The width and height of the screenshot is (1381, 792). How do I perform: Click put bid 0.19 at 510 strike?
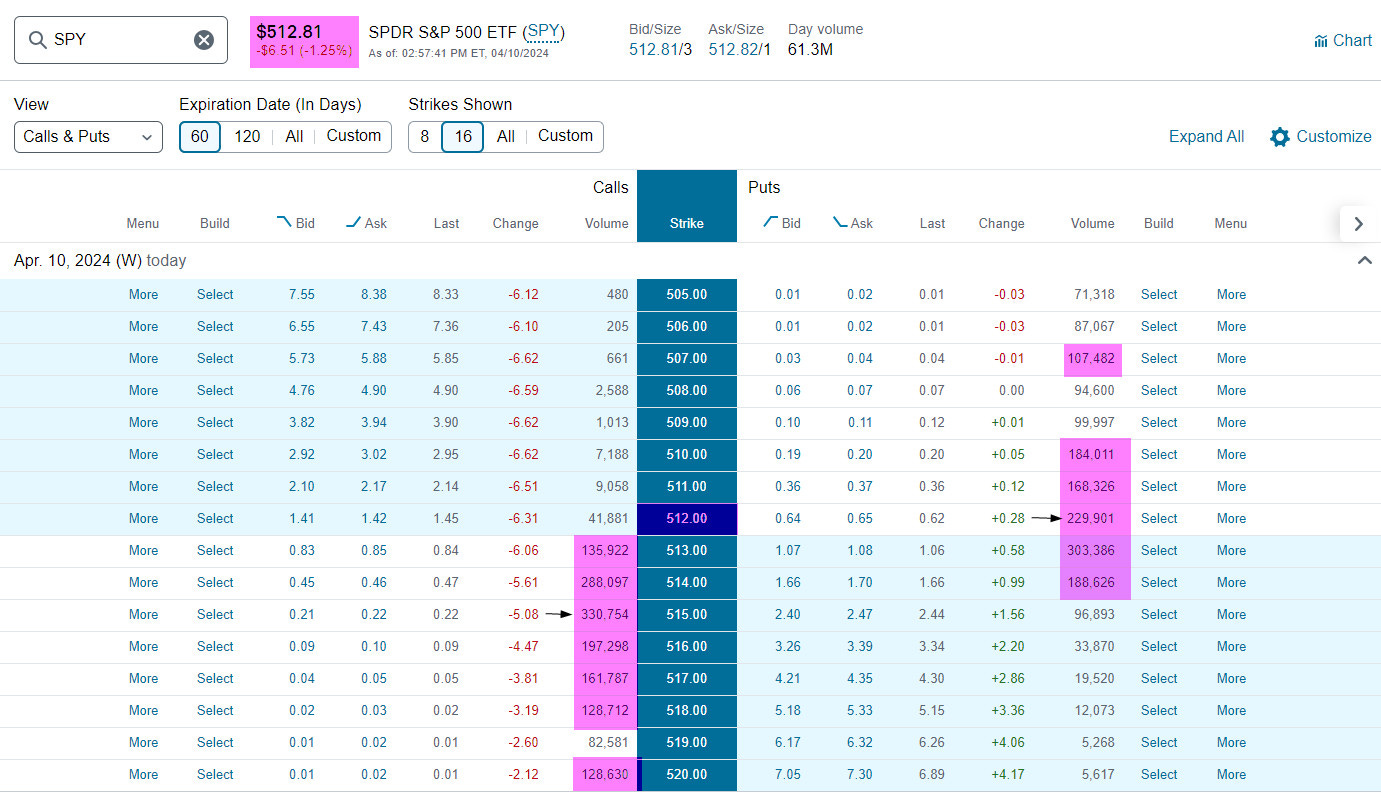click(786, 455)
